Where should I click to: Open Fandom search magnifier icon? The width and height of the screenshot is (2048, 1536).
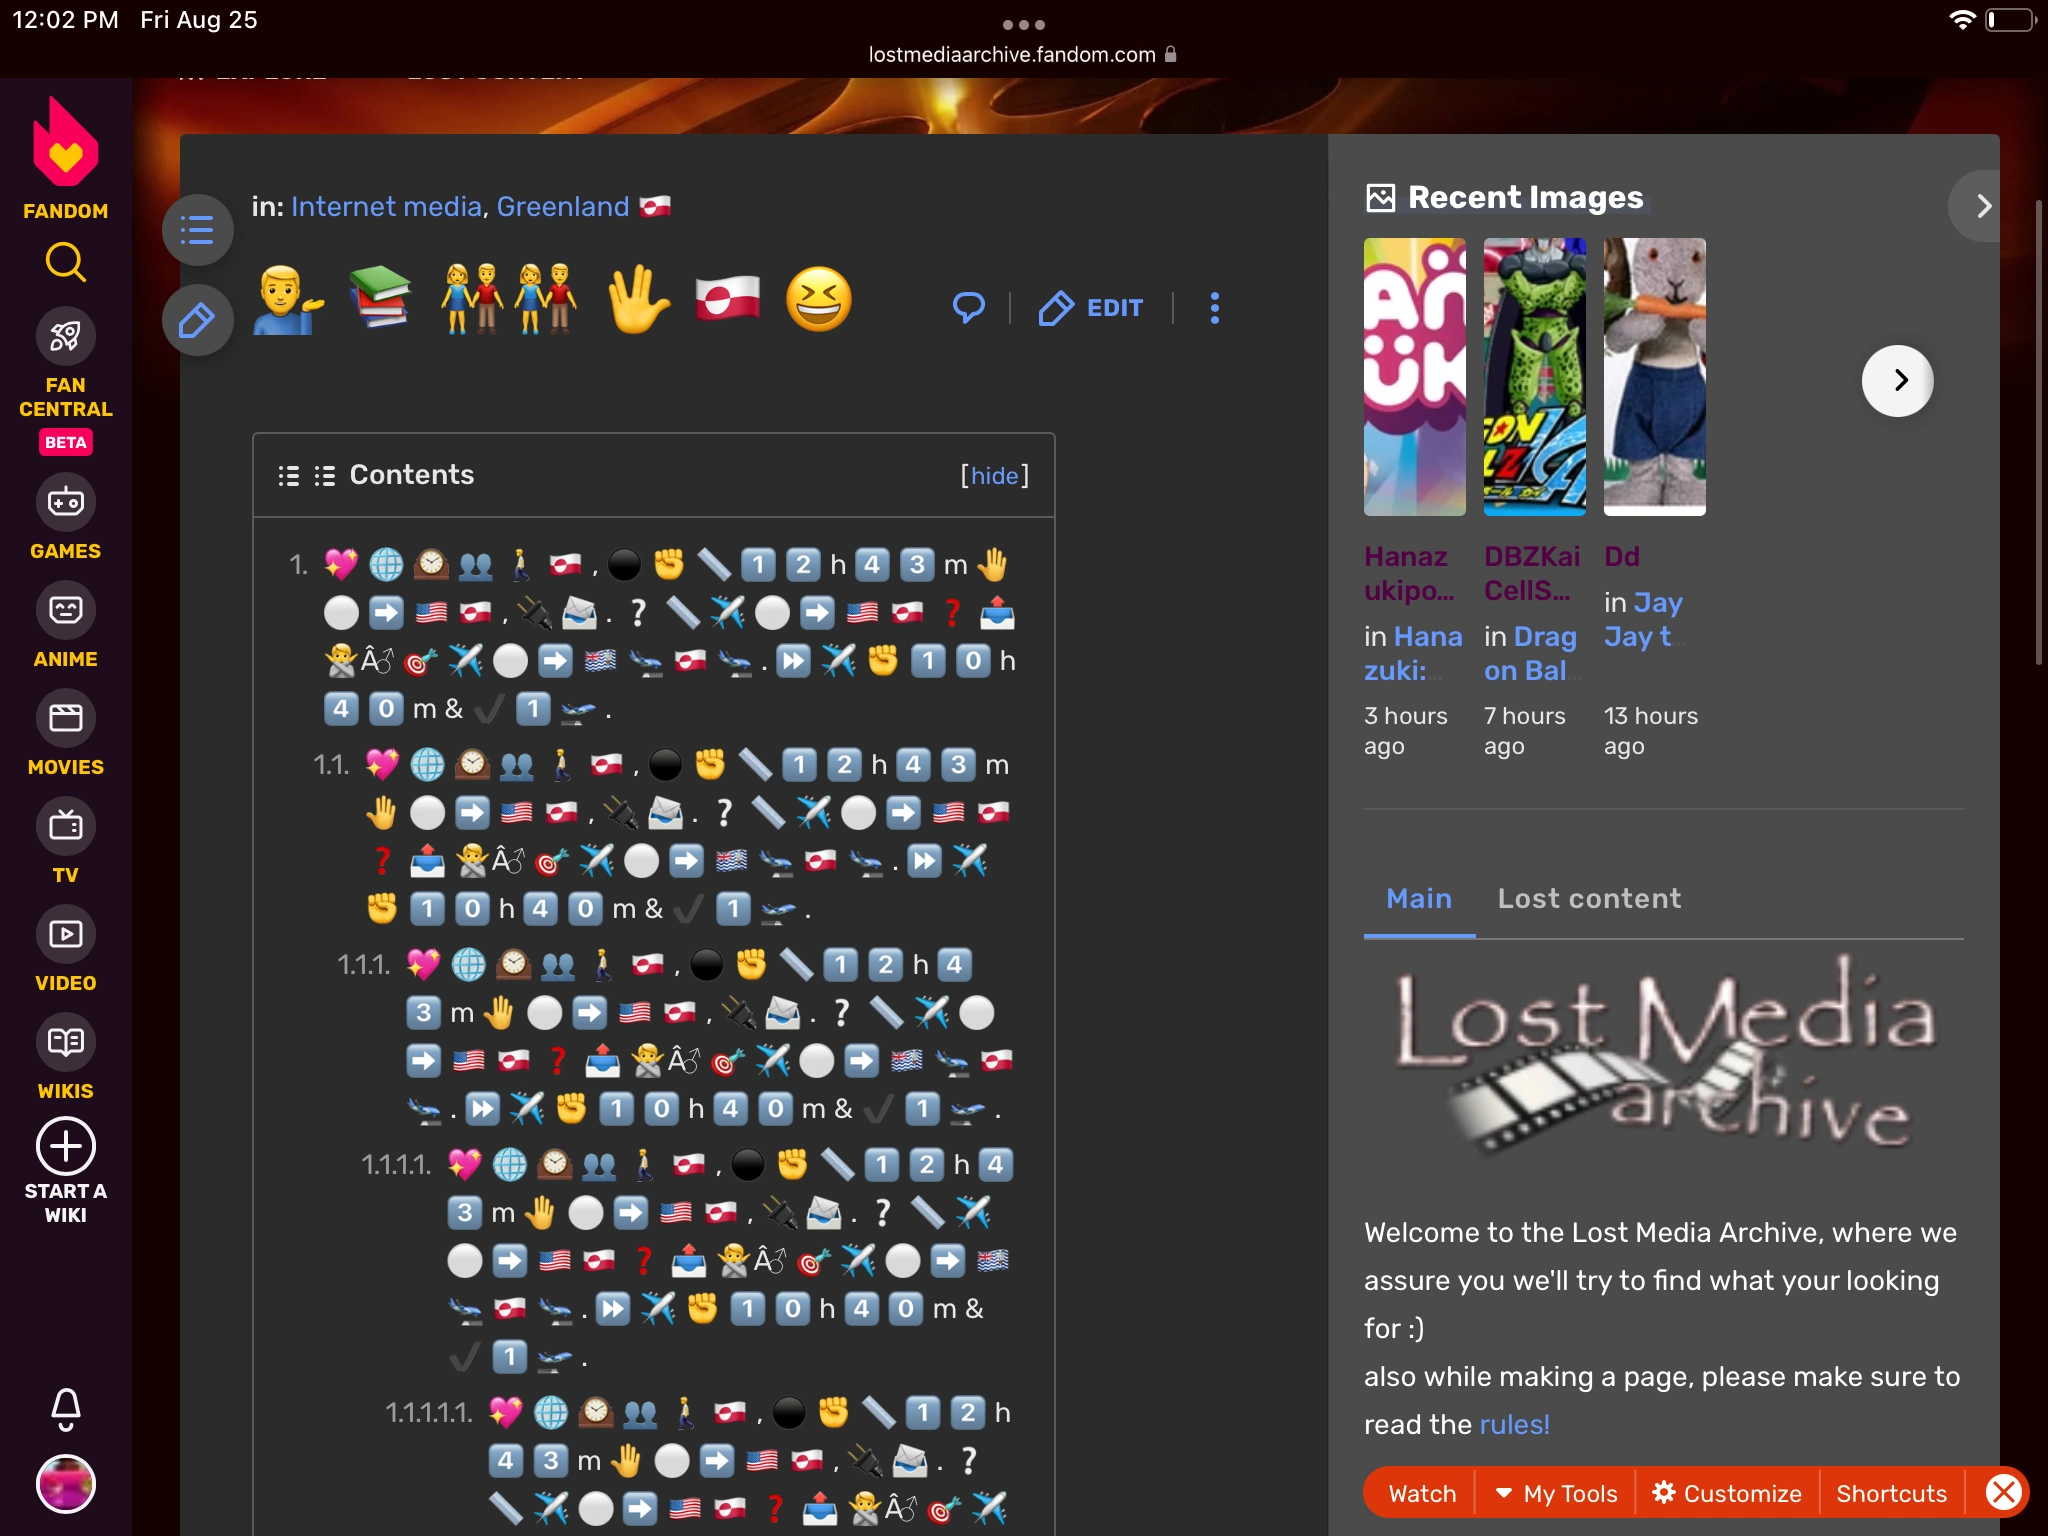pos(65,263)
